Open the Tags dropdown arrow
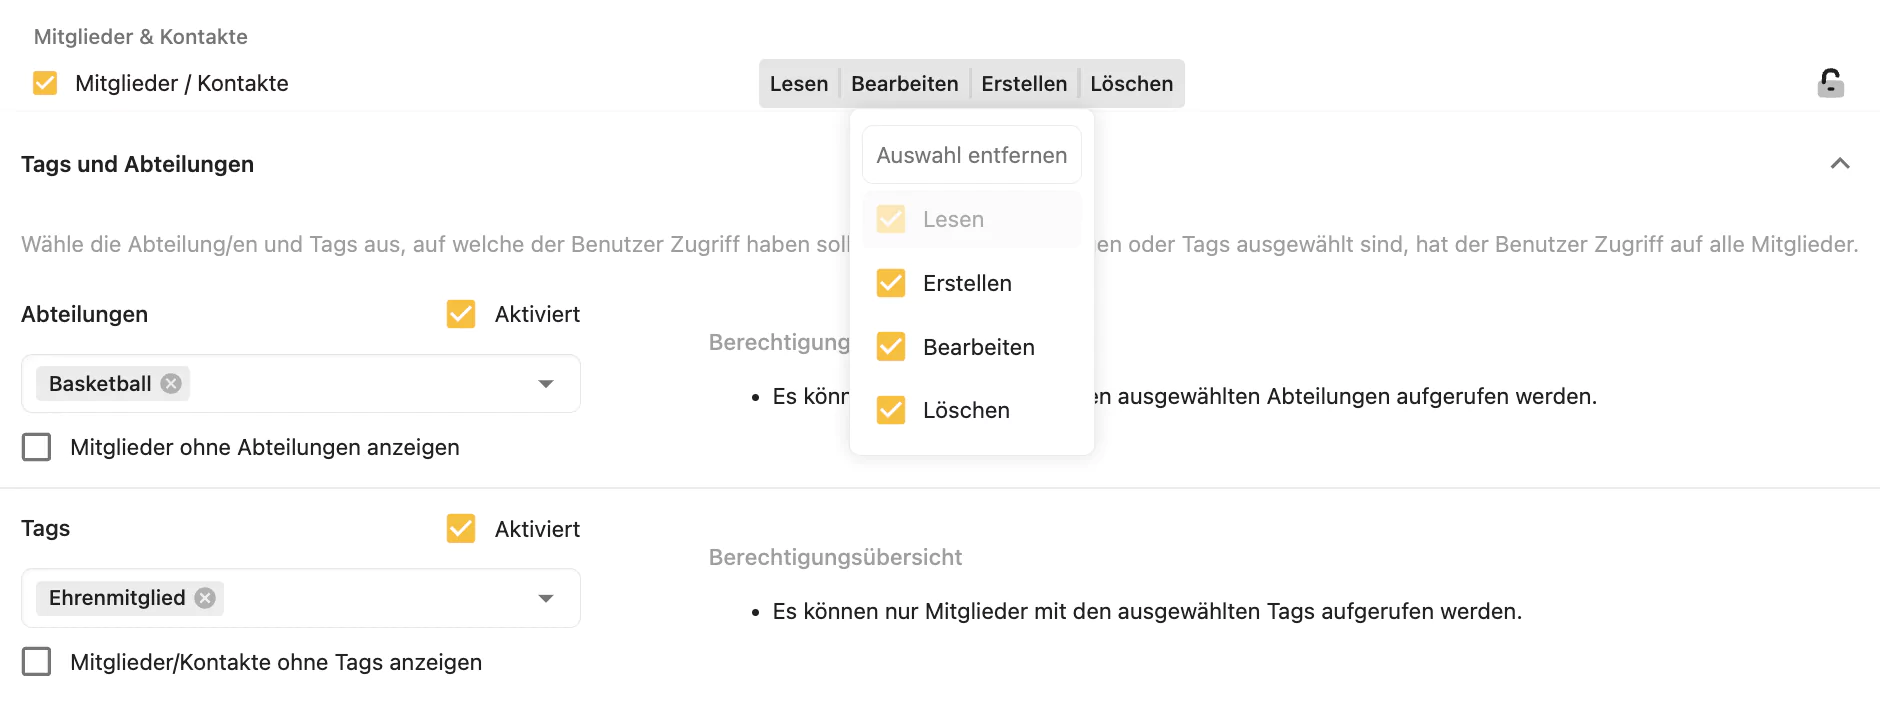 (x=546, y=598)
